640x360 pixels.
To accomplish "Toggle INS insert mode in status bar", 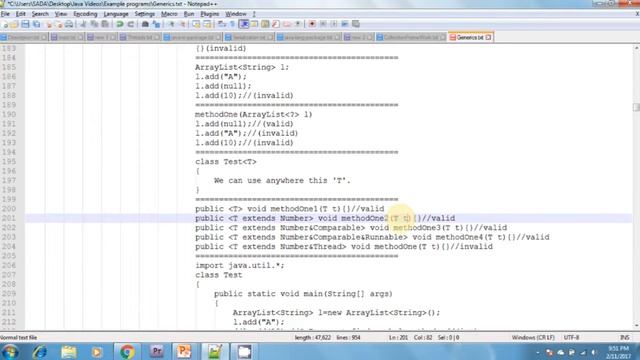I will click(624, 338).
